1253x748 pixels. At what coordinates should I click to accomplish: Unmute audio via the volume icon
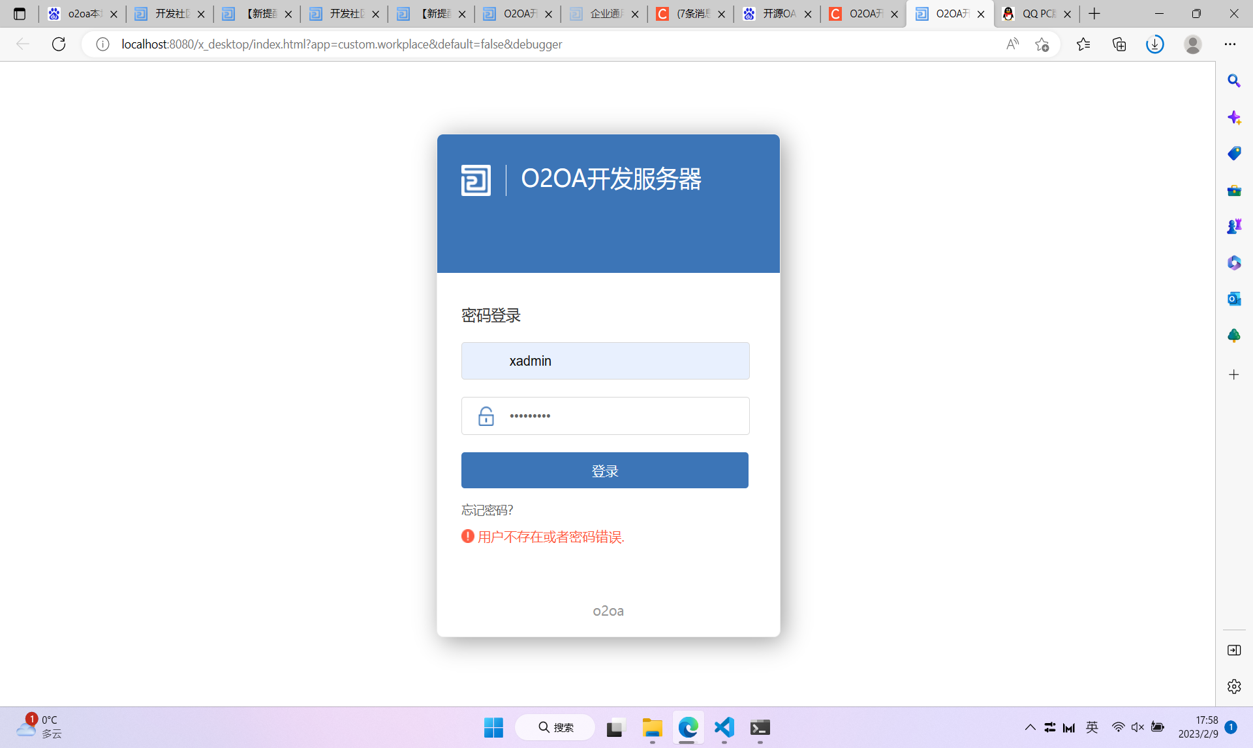pos(1137,727)
